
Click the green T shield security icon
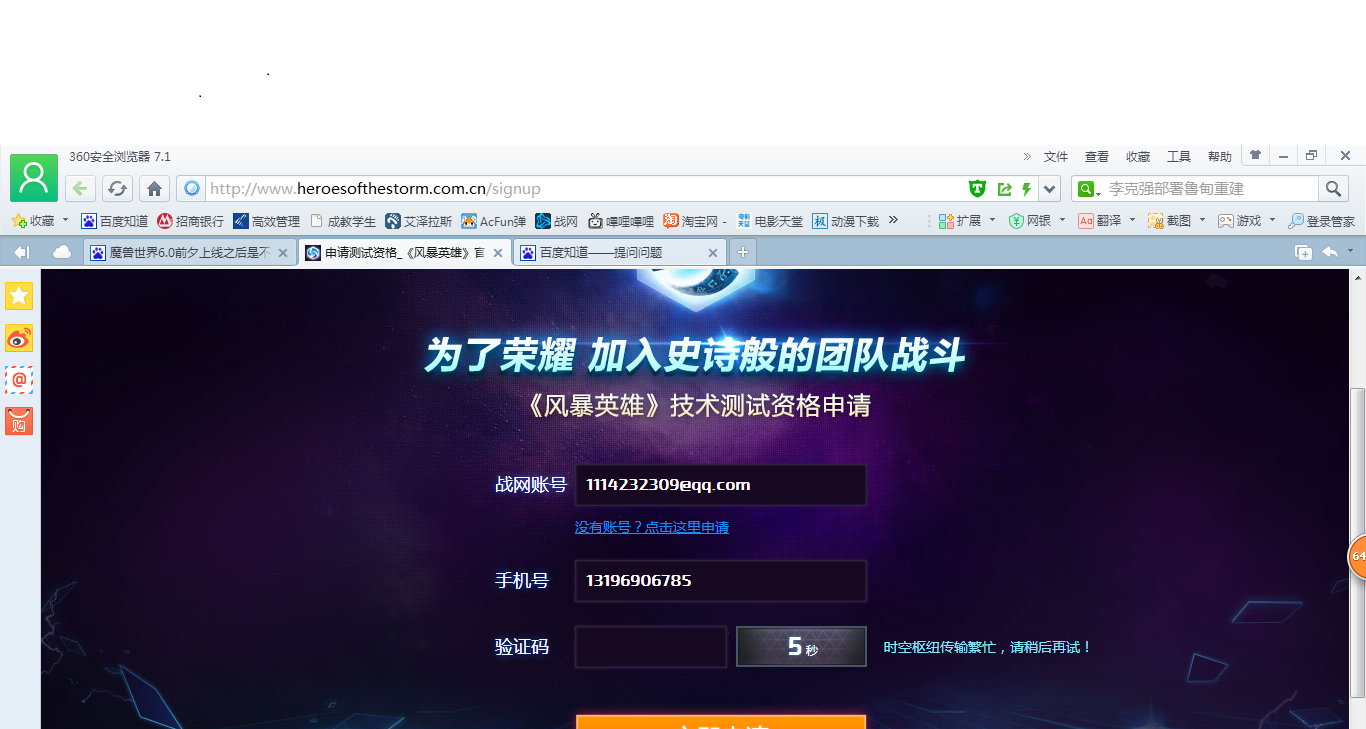pyautogui.click(x=978, y=189)
